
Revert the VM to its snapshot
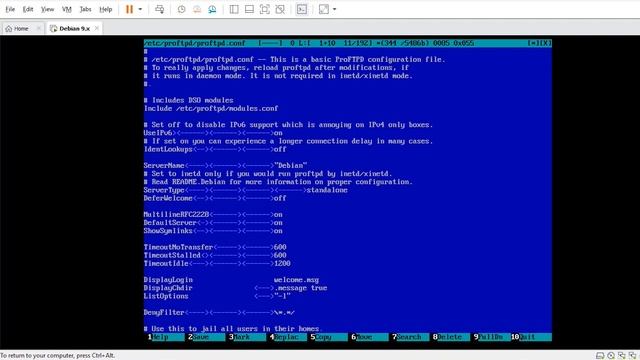tap(197, 9)
